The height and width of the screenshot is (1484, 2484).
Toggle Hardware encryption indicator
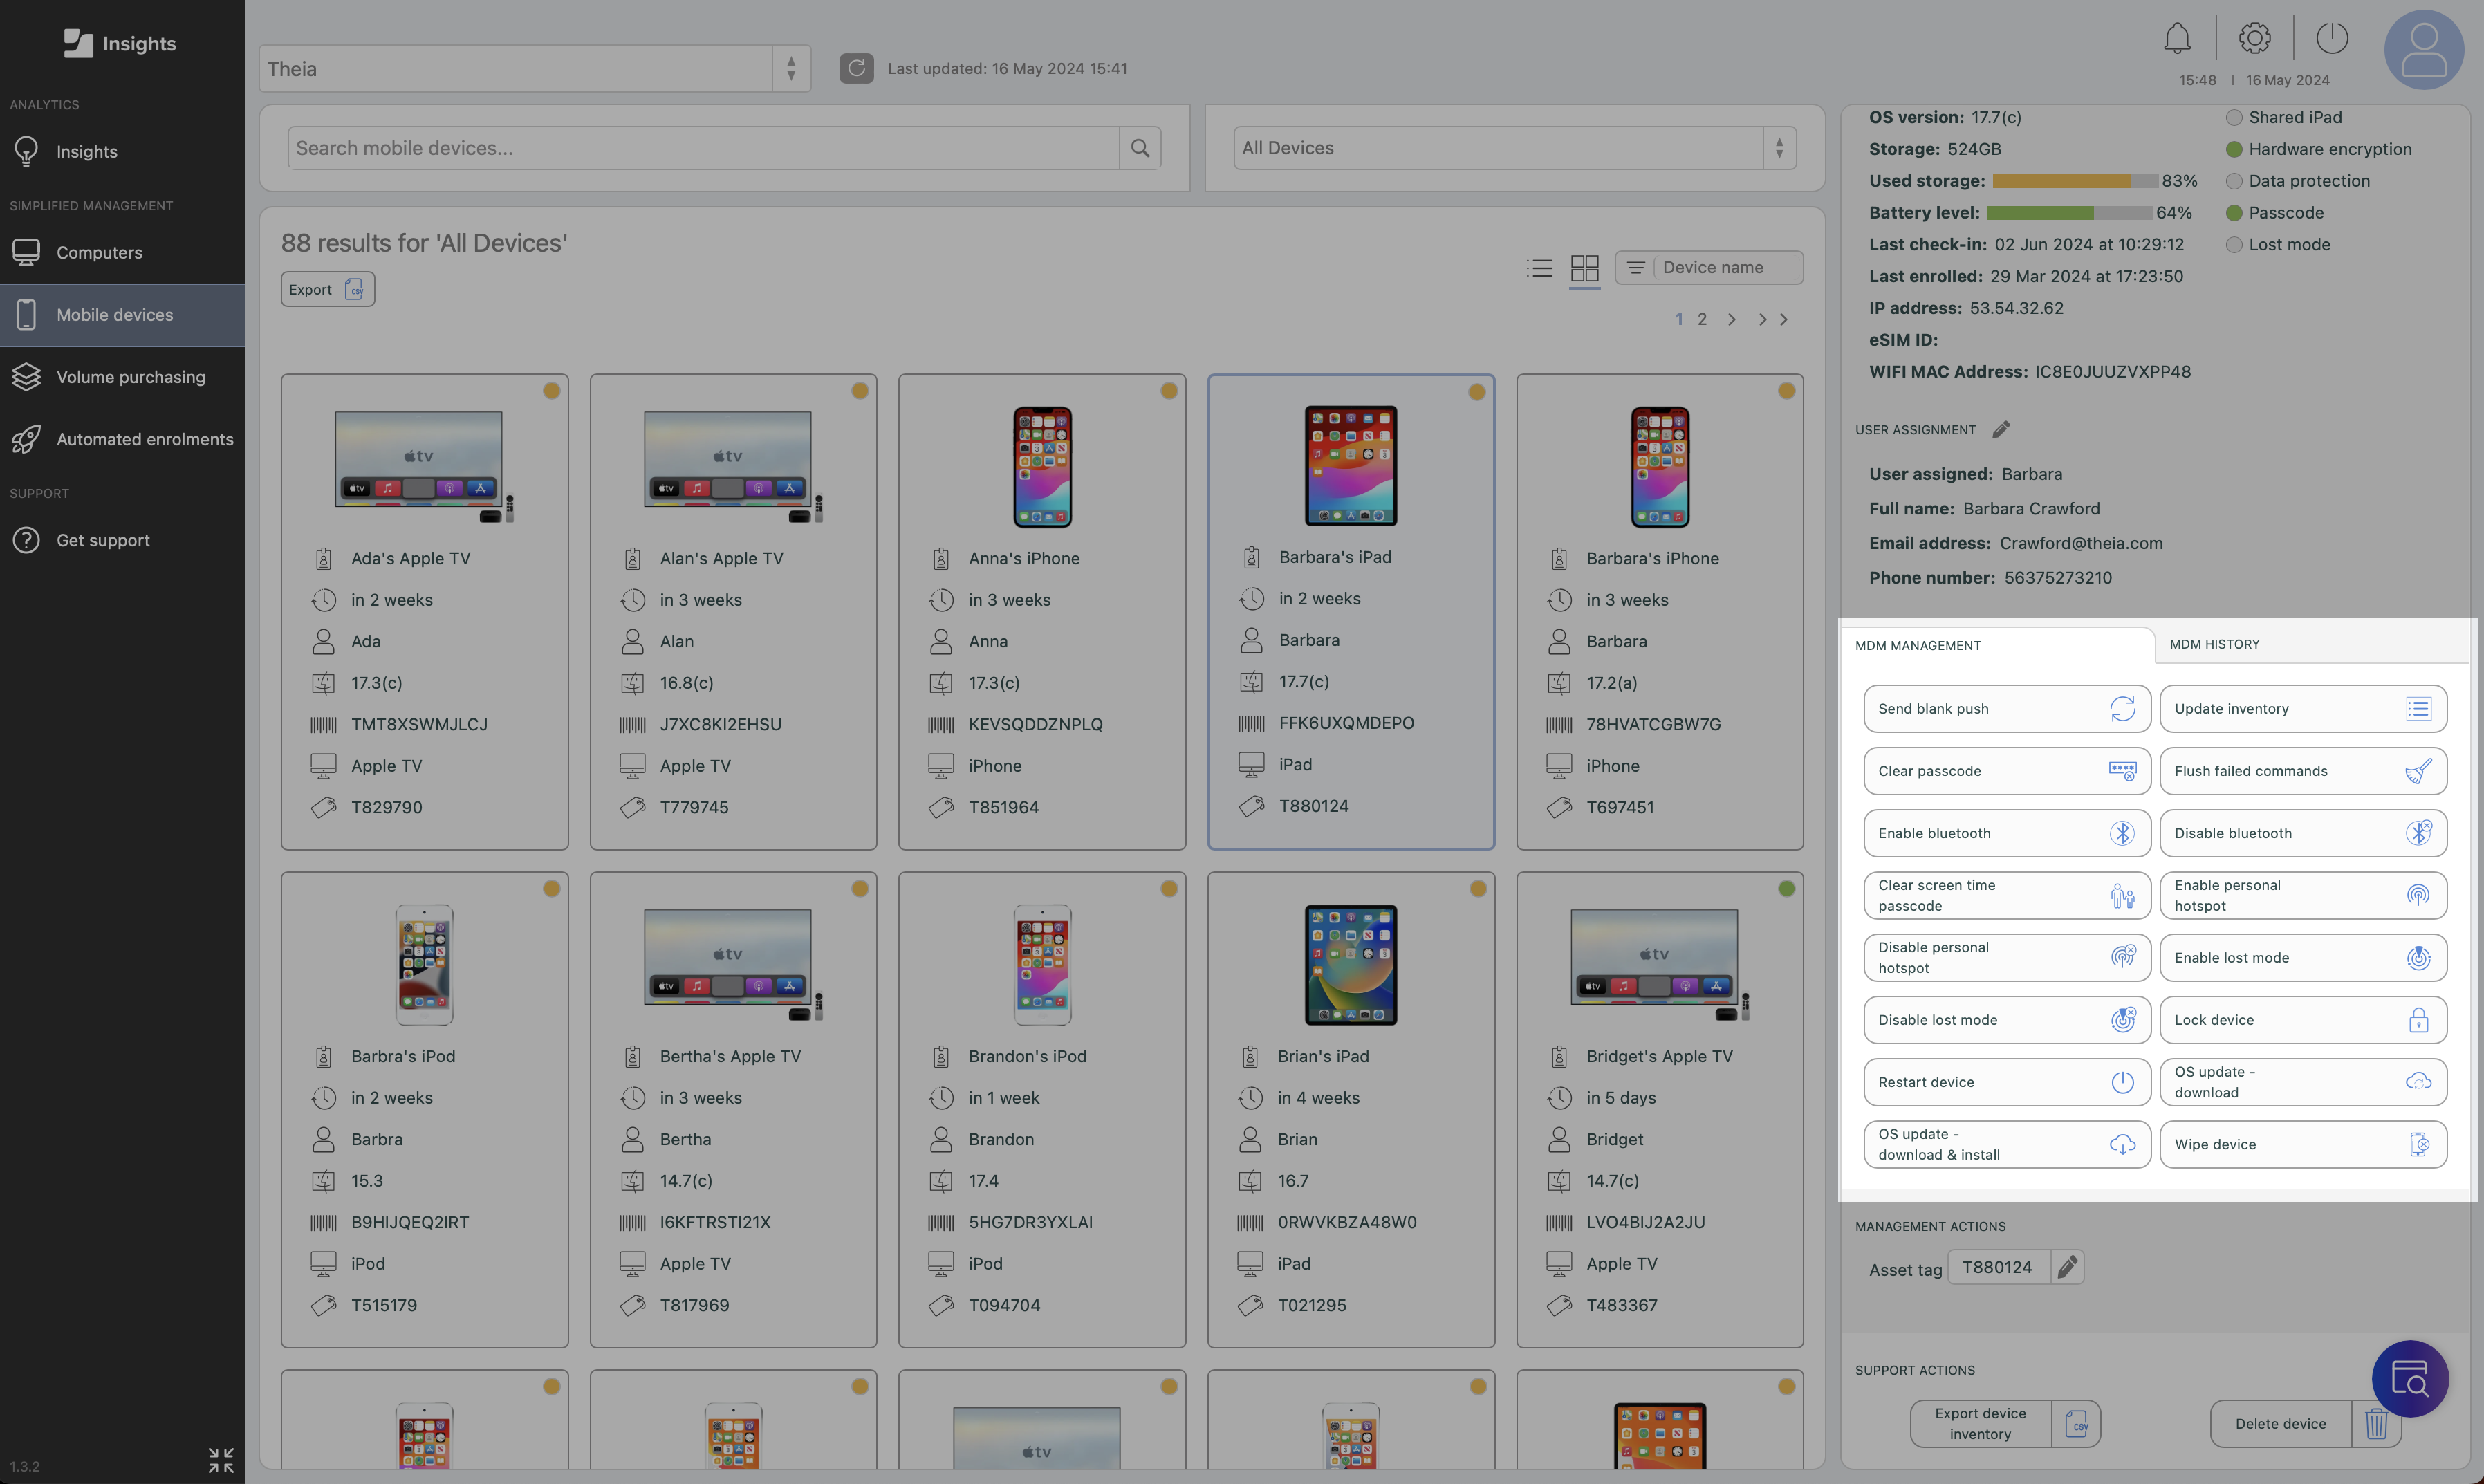[x=2233, y=149]
